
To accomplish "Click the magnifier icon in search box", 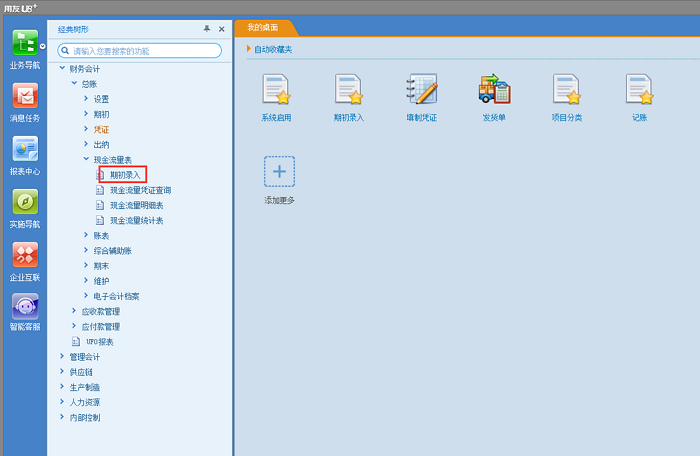I will pyautogui.click(x=65, y=50).
